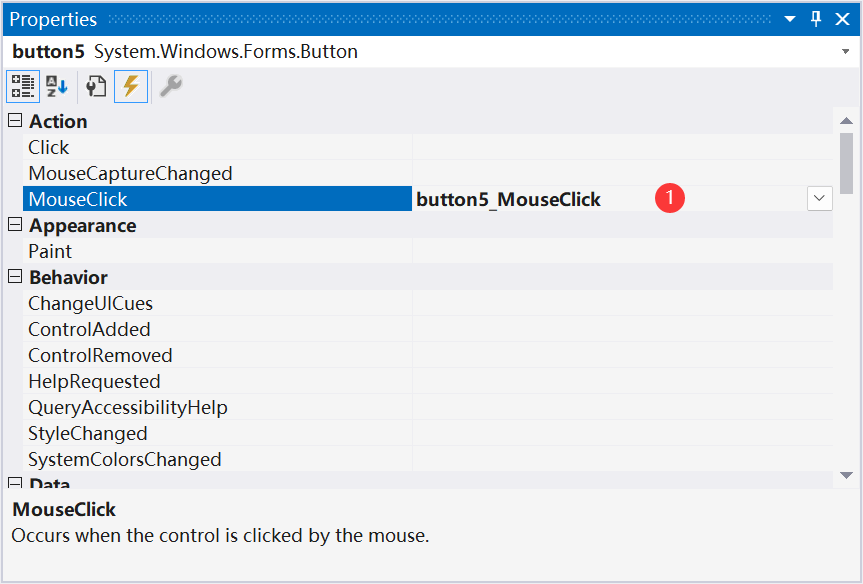863x584 pixels.
Task: Select the HelpRequested event row
Action: [428, 381]
